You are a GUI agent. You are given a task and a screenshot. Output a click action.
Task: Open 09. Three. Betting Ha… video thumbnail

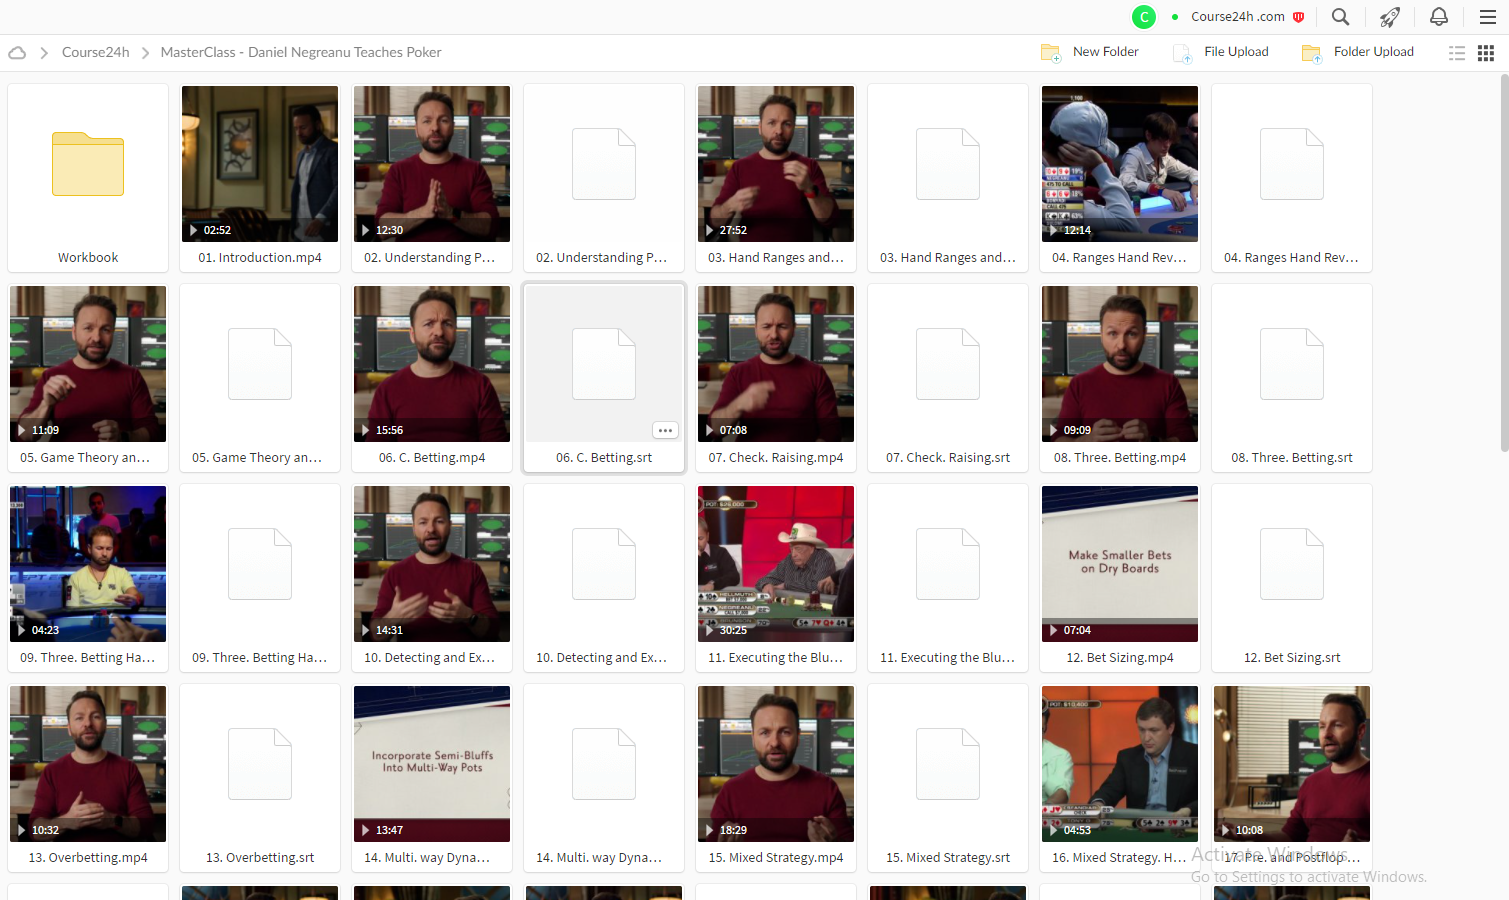88,564
